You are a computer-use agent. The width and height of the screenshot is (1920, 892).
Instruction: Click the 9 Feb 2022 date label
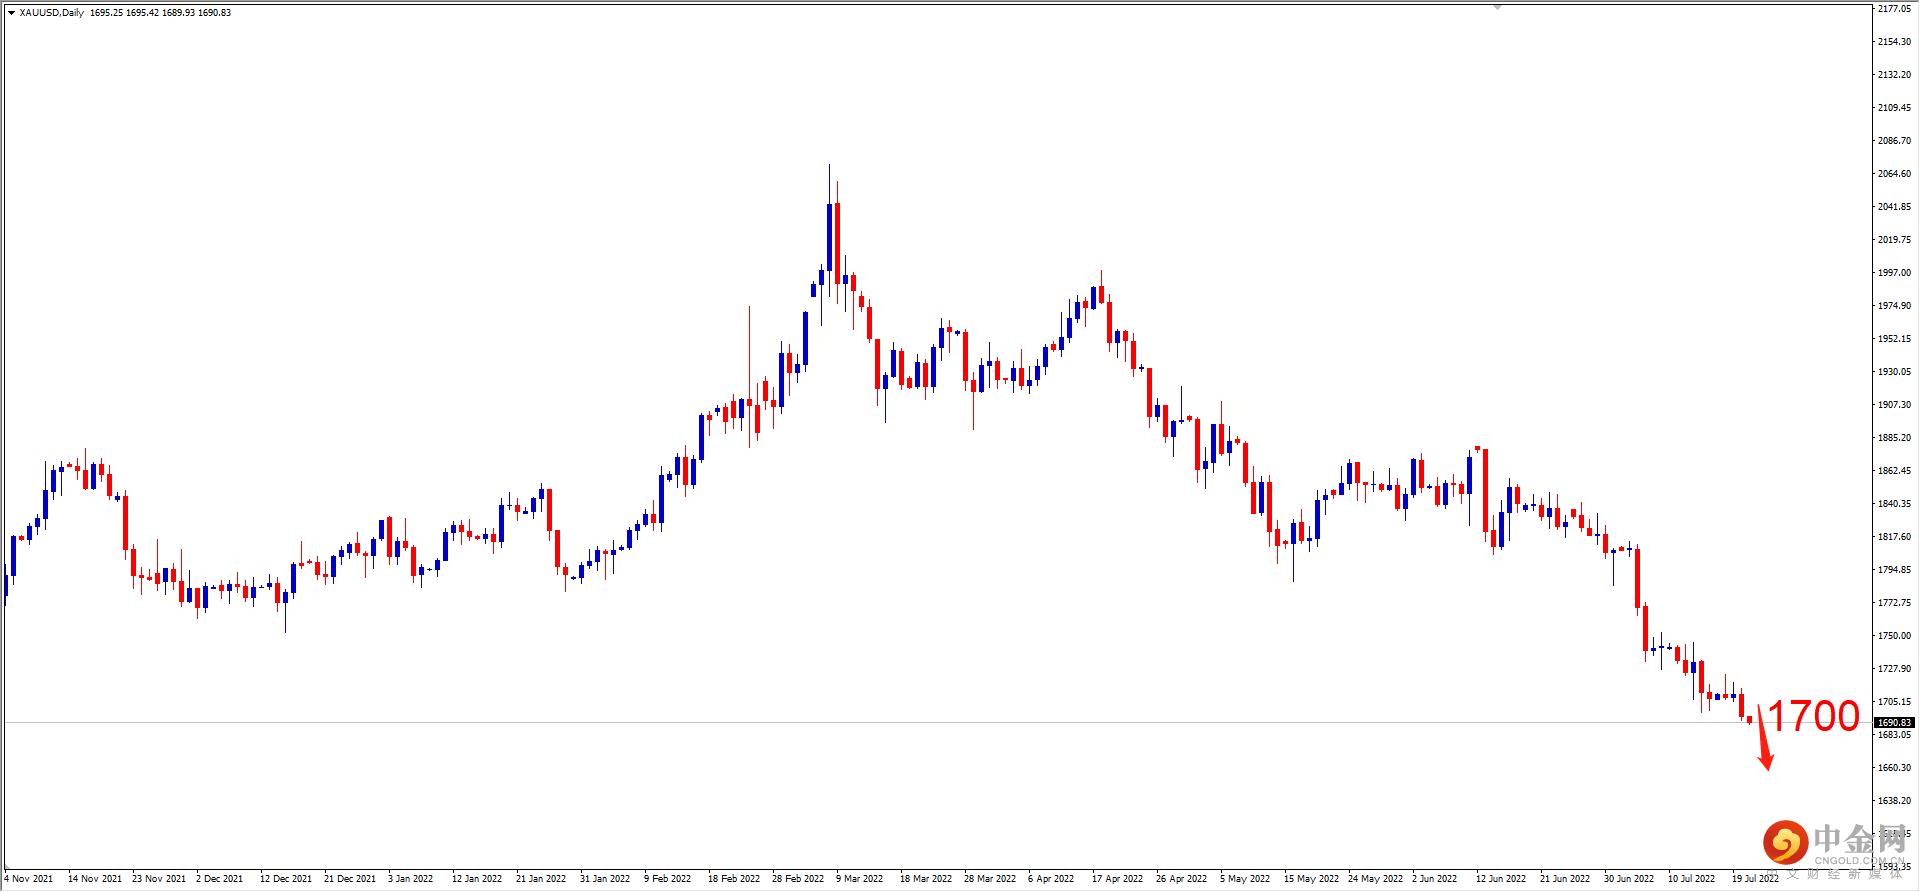coord(668,878)
